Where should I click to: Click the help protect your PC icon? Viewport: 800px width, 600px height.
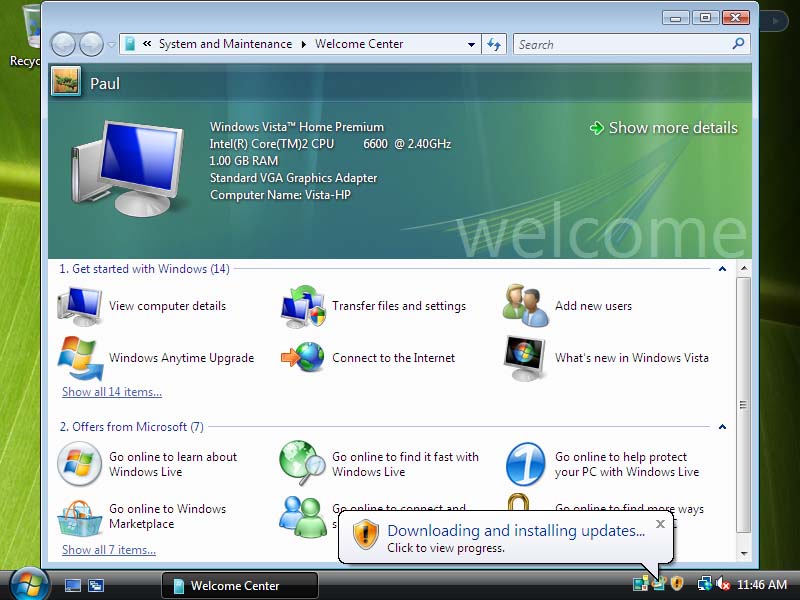click(x=526, y=464)
